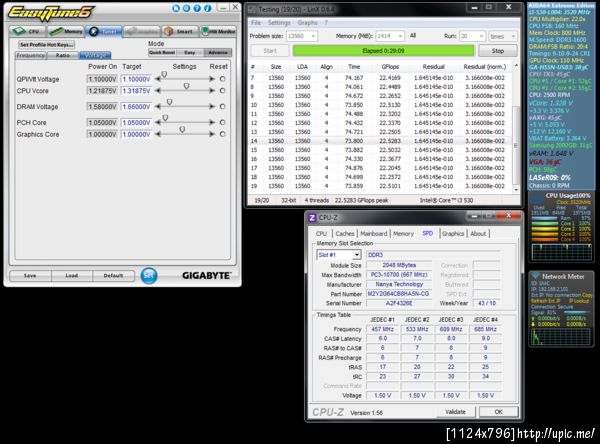
Task: Click the OK button in CPU-Z
Action: pyautogui.click(x=498, y=412)
